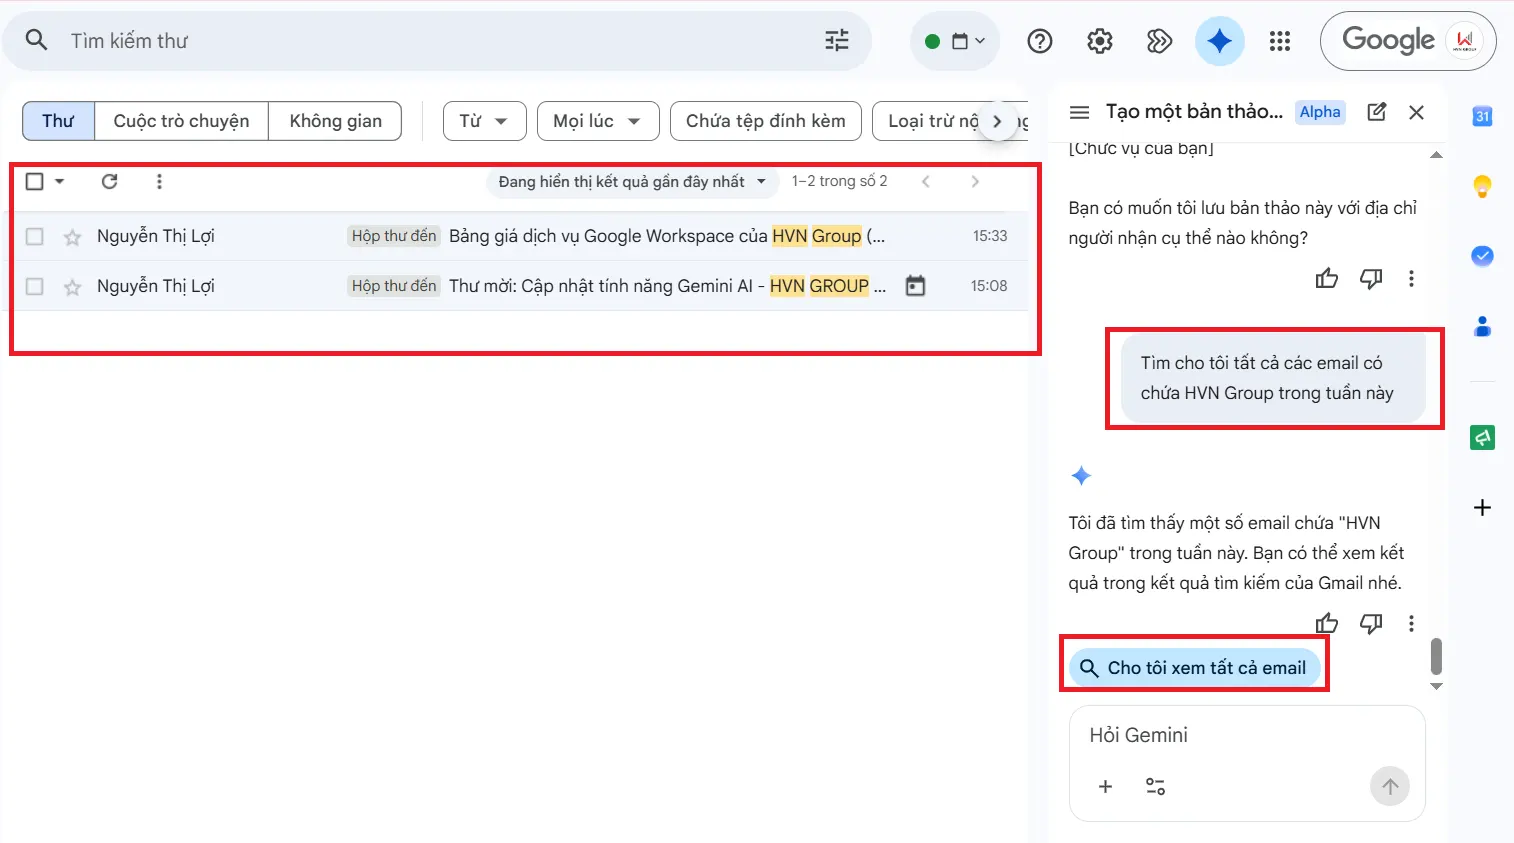This screenshot has width=1514, height=843.
Task: Open more options for draft-saving response
Action: point(1411,278)
